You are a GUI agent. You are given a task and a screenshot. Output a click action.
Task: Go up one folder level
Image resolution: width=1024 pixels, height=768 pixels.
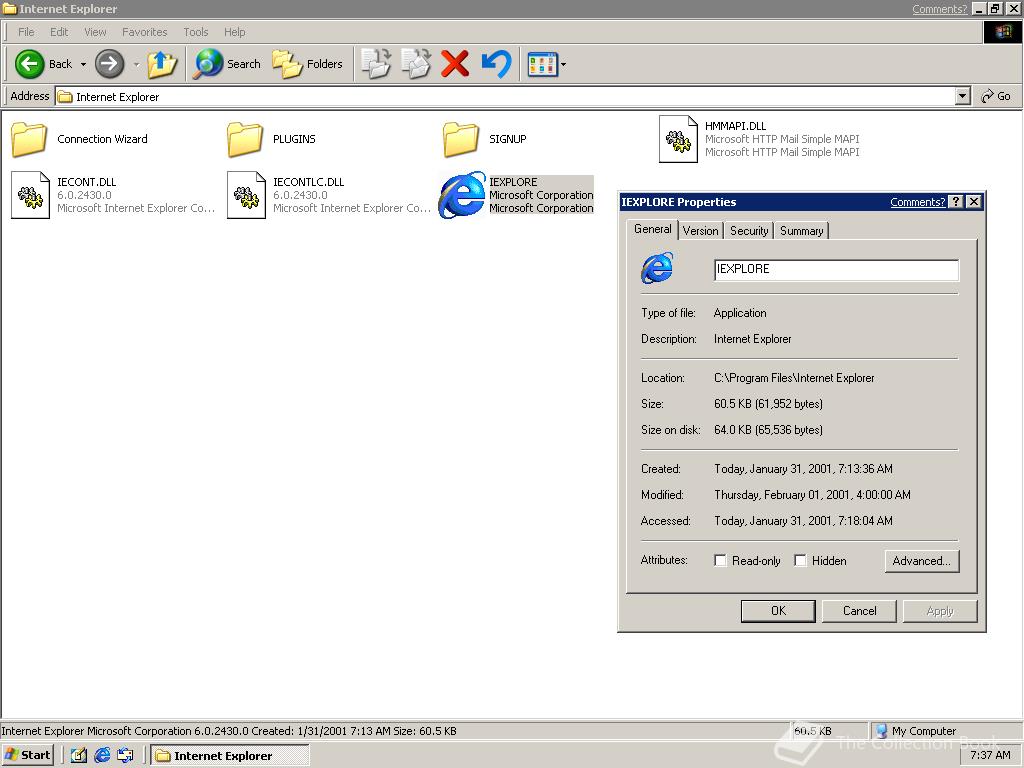(162, 64)
